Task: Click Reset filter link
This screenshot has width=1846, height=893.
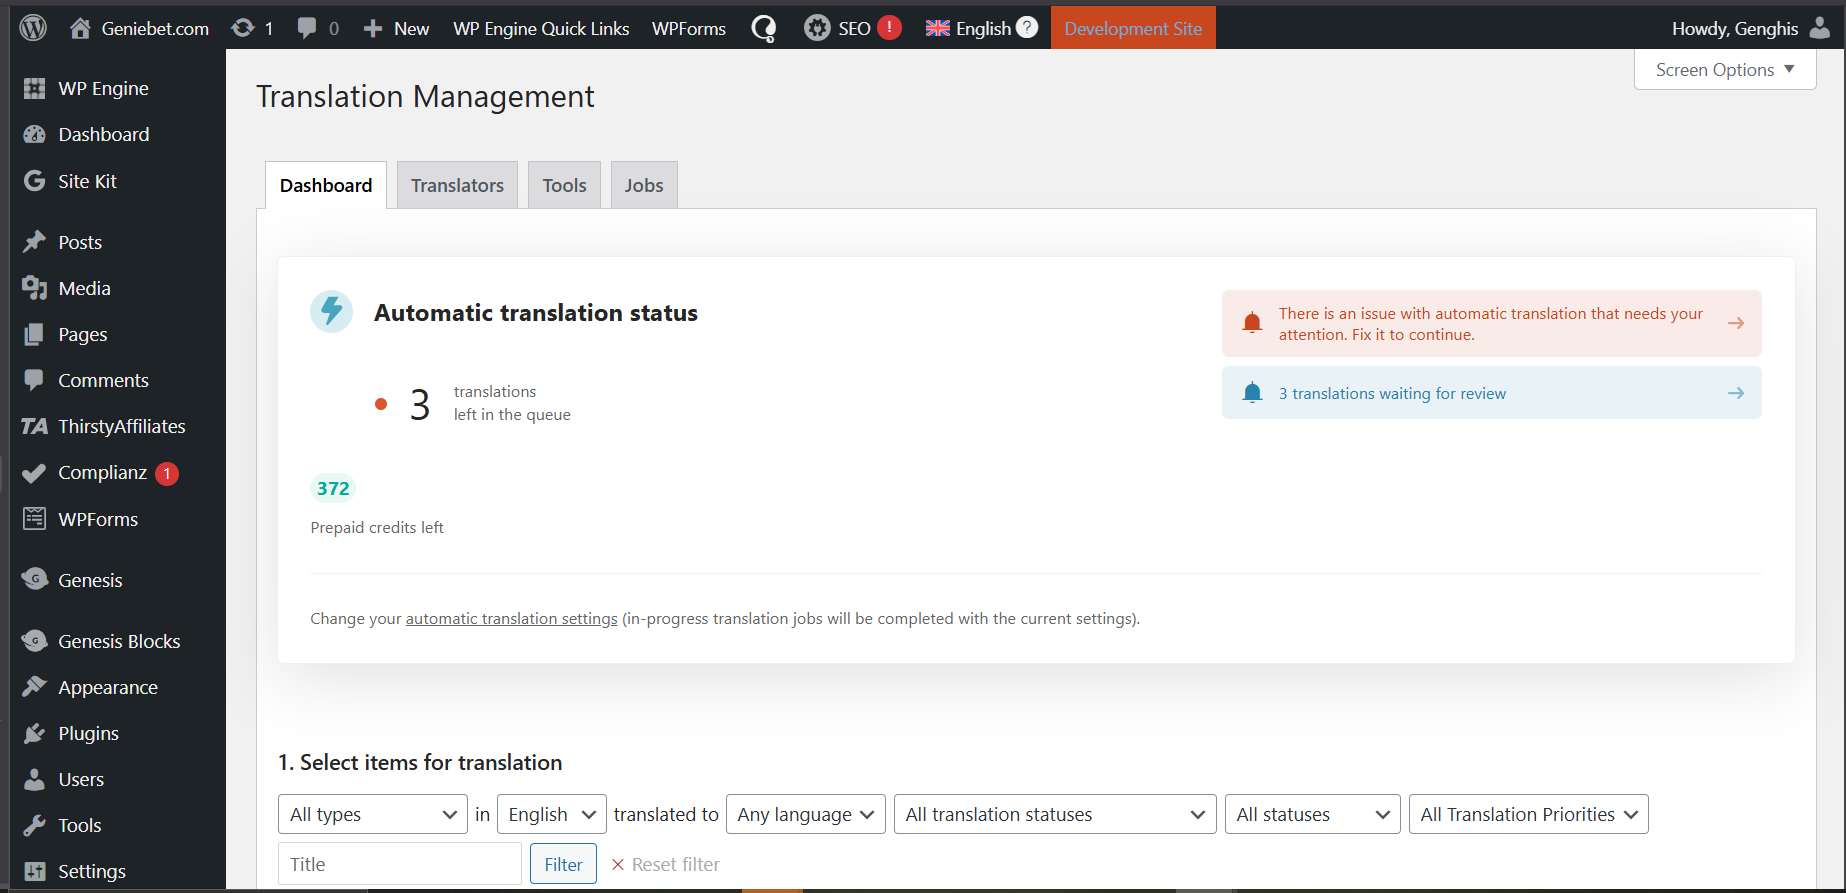Action: (665, 864)
